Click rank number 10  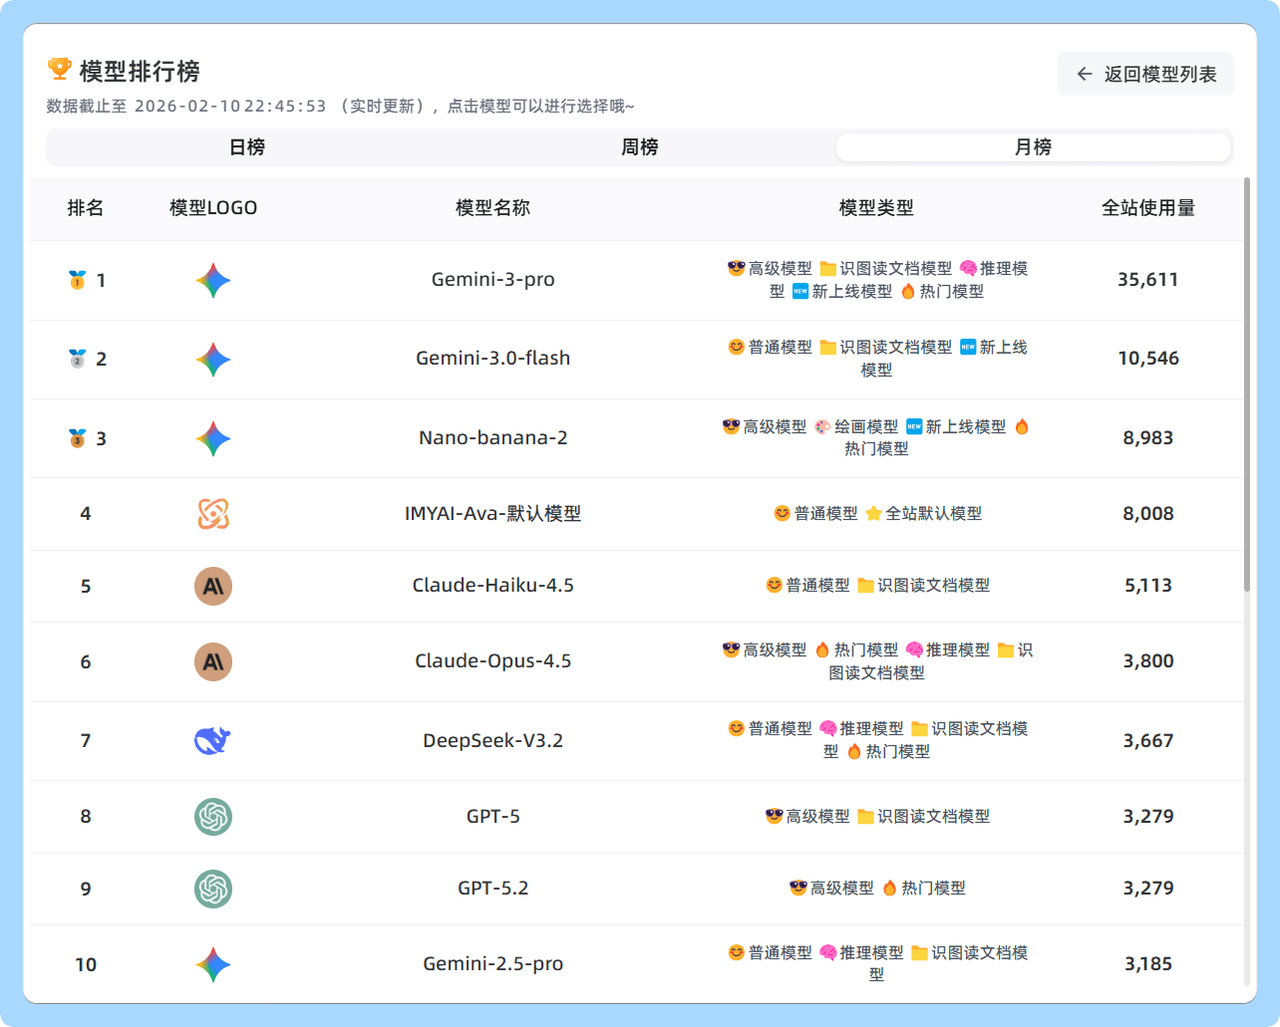(86, 965)
